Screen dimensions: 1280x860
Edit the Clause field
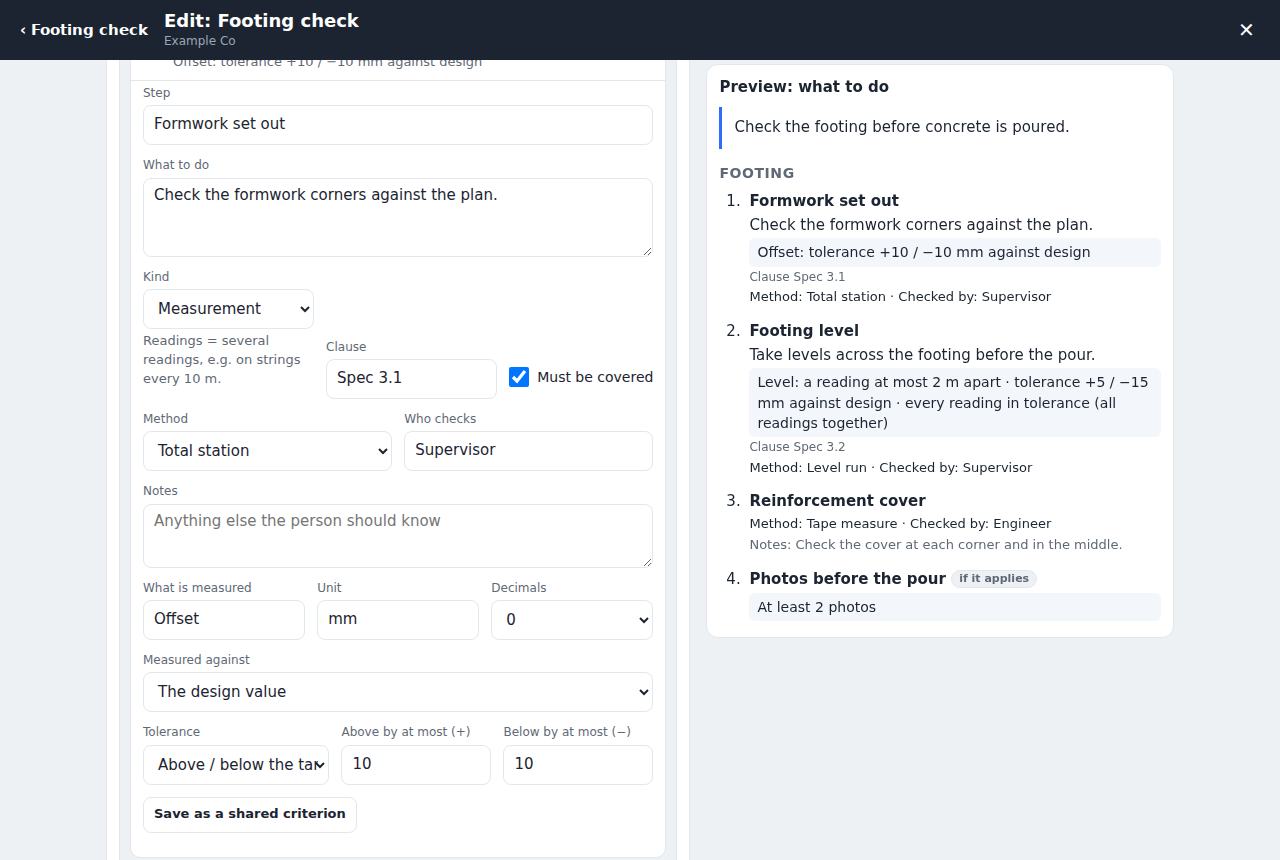coord(411,378)
